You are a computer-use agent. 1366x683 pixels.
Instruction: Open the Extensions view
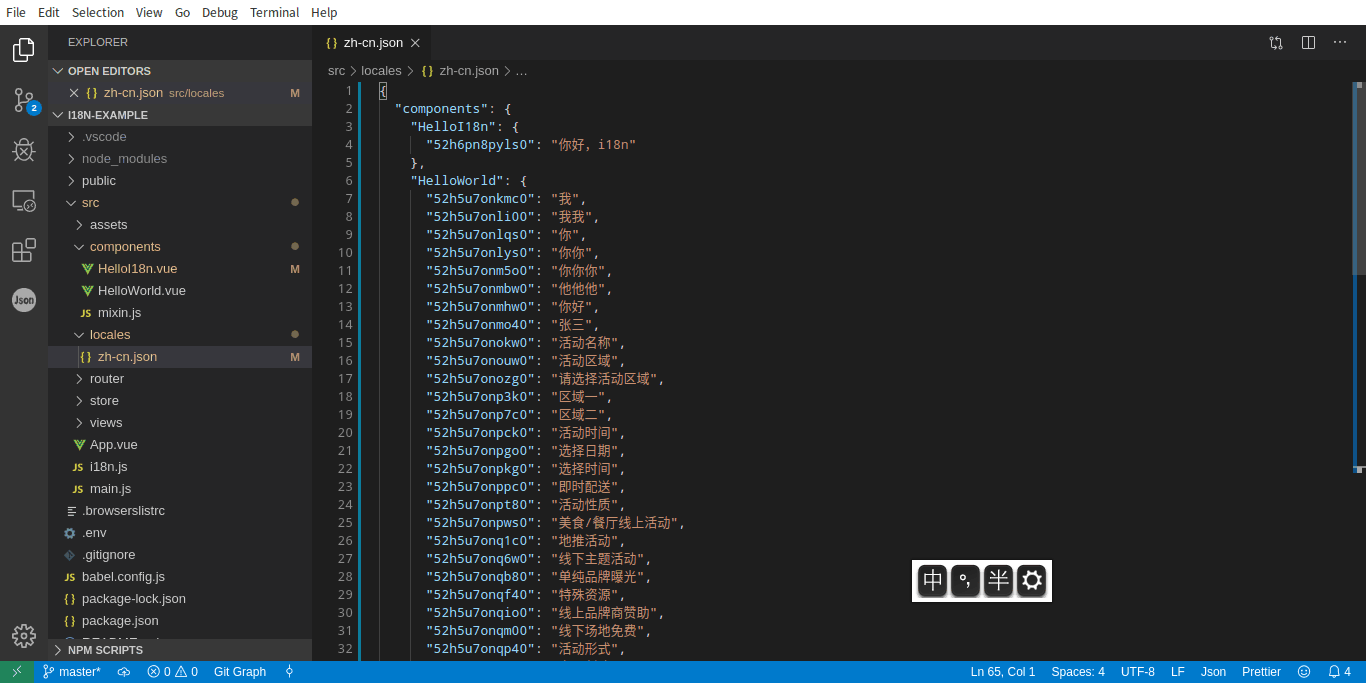(x=24, y=251)
